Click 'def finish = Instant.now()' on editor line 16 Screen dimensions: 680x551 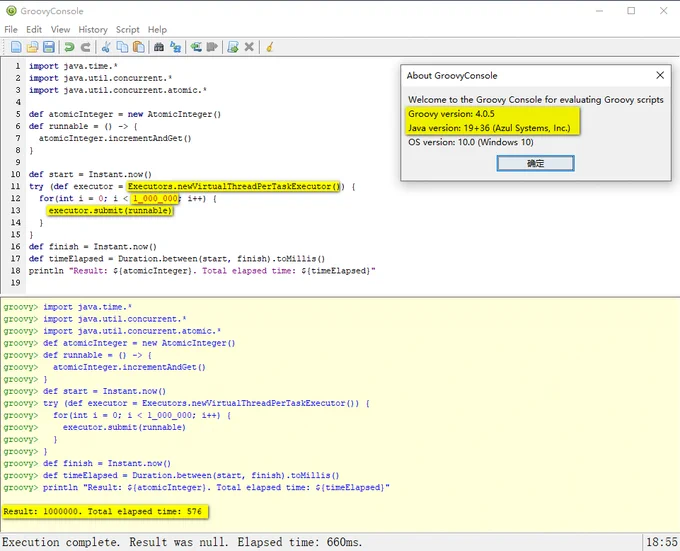click(93, 247)
